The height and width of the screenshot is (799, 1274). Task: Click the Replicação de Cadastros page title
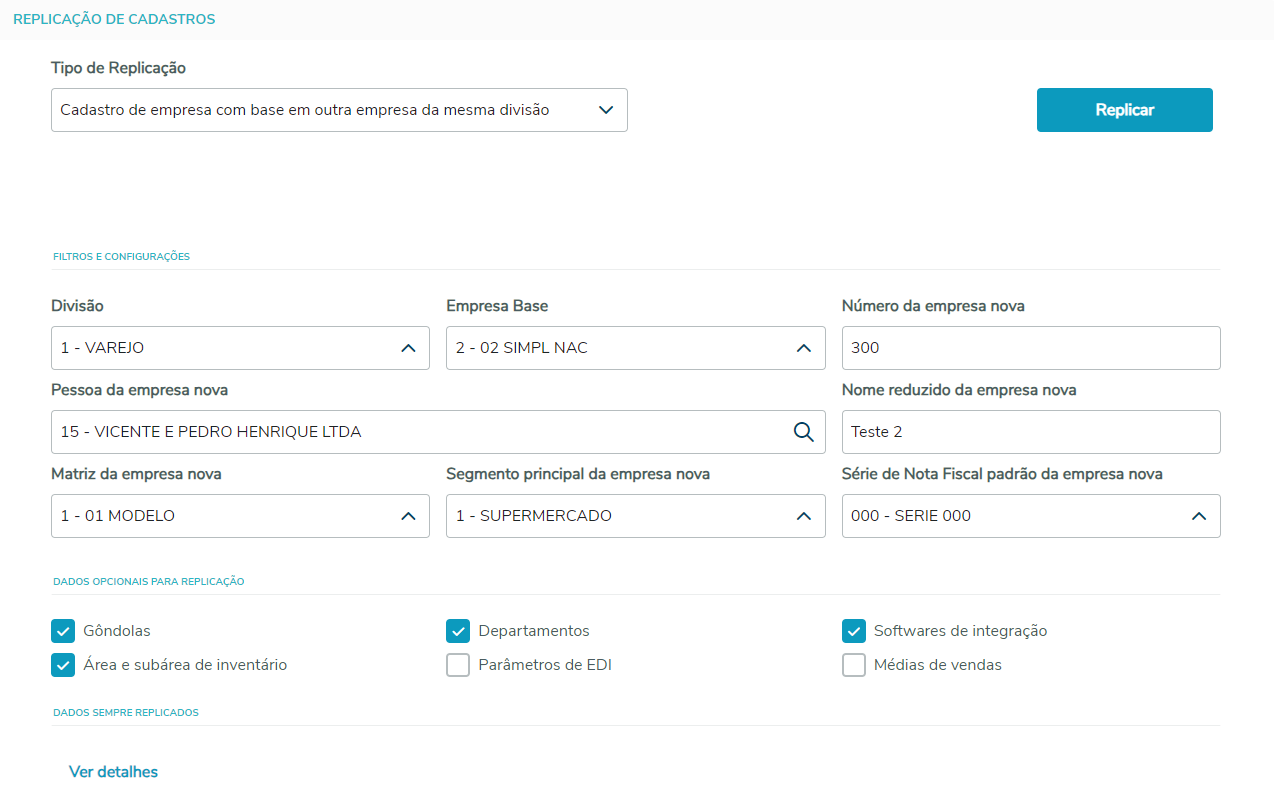(x=114, y=19)
